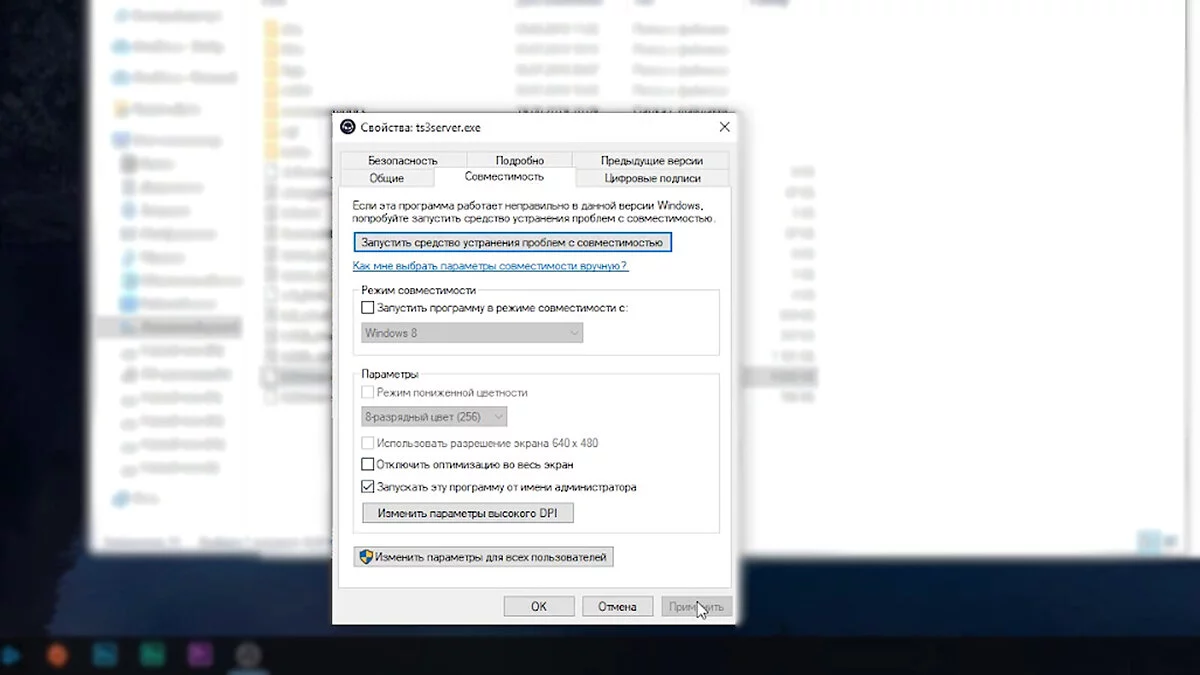The height and width of the screenshot is (675, 1200).
Task: Click the shield icon on the all-users button
Action: [366, 557]
